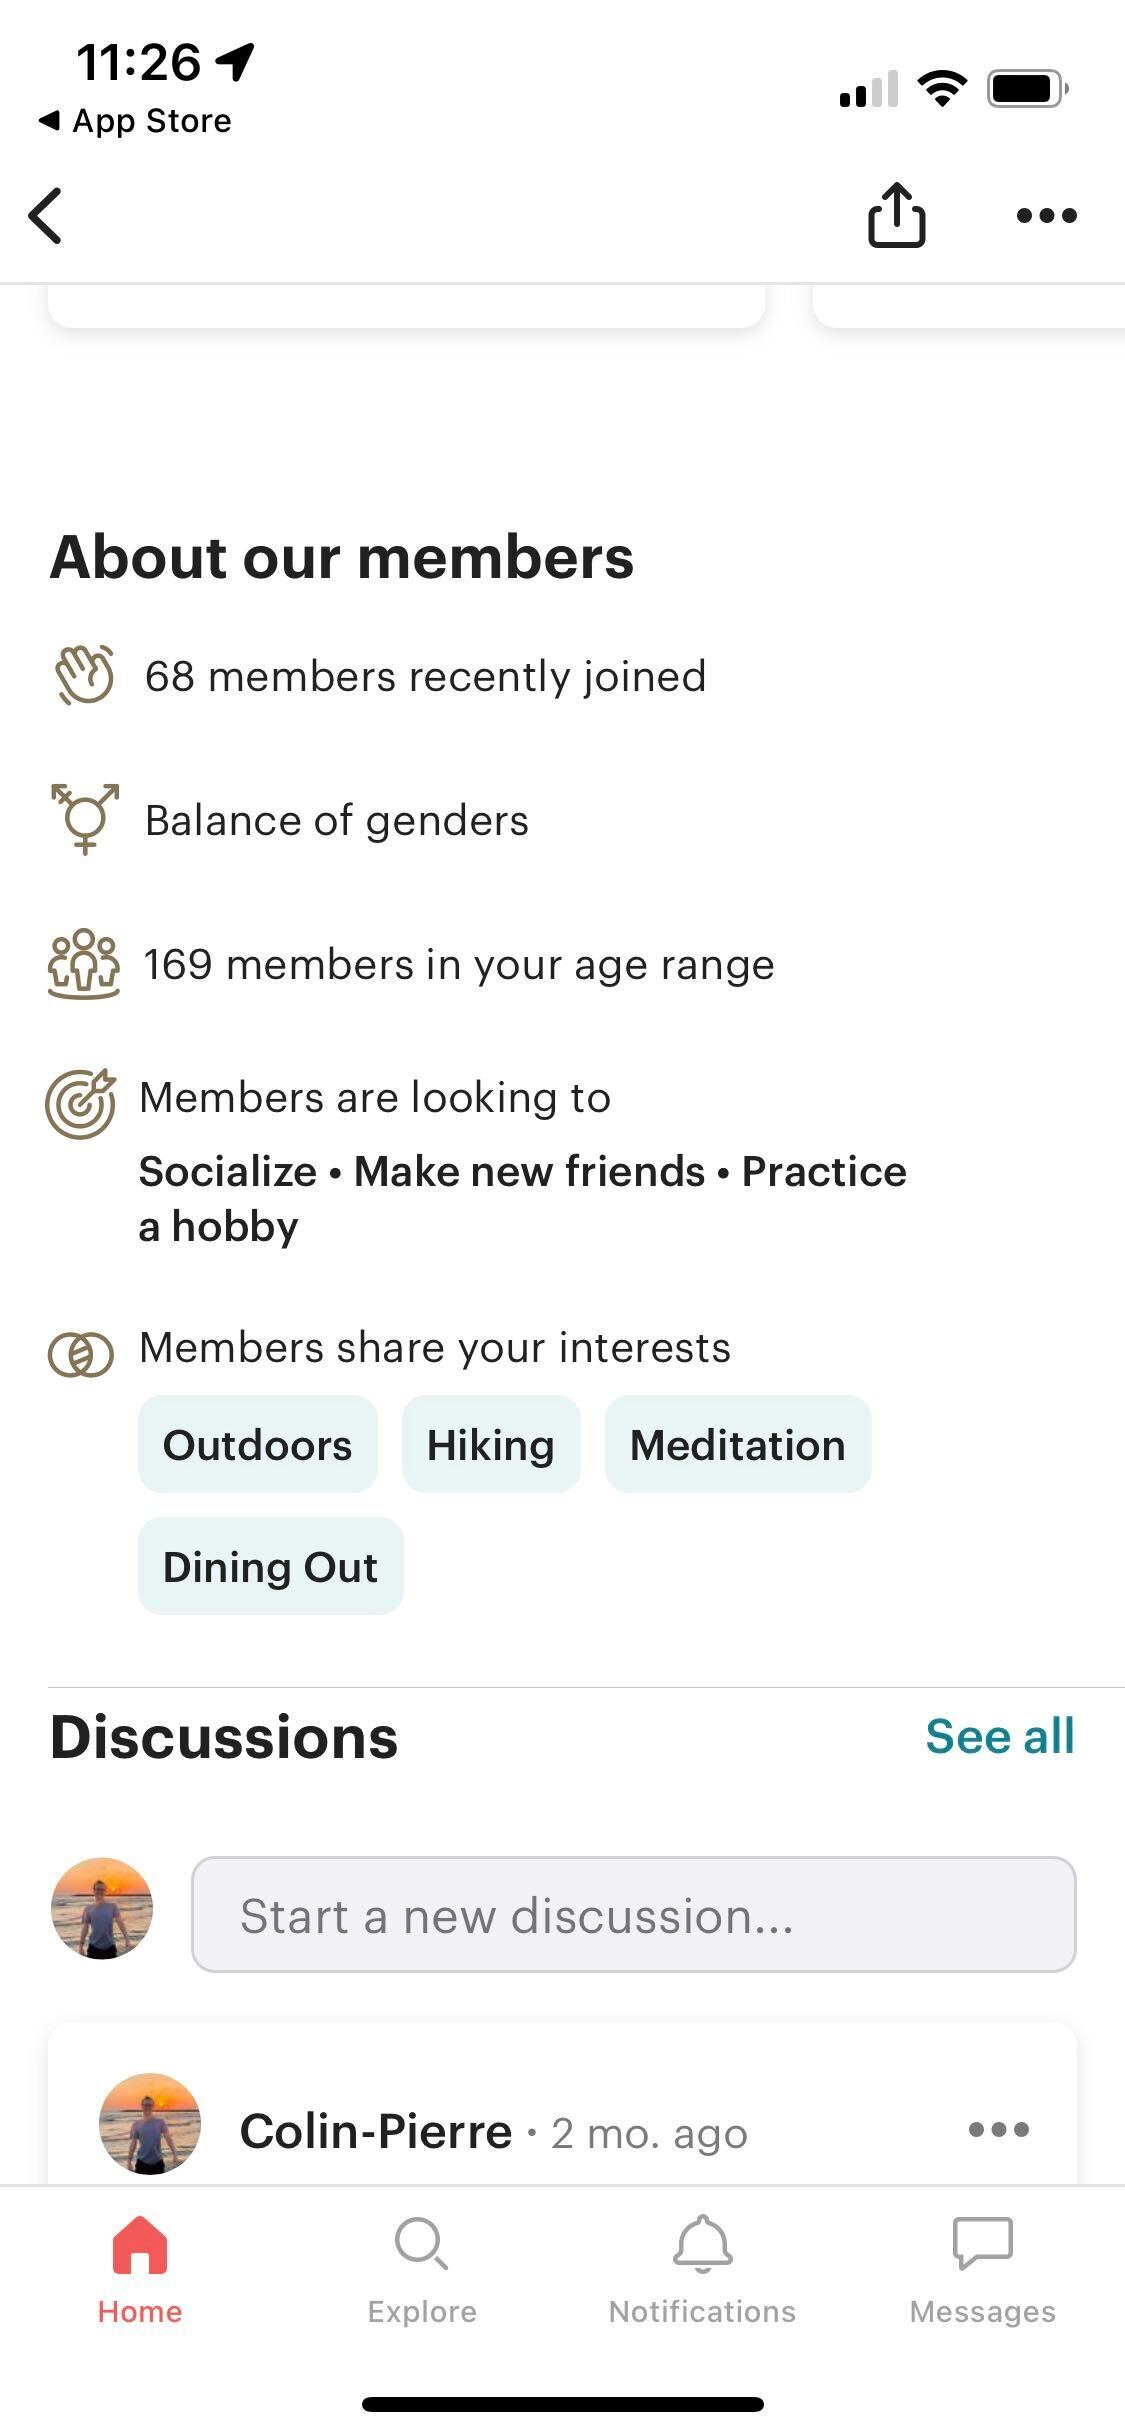
Task: Open the top-right more options menu
Action: click(1046, 215)
